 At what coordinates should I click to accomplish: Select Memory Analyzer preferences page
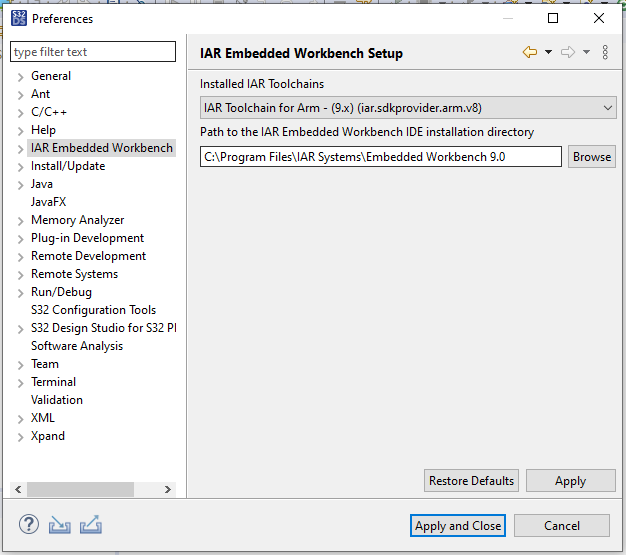click(77, 220)
